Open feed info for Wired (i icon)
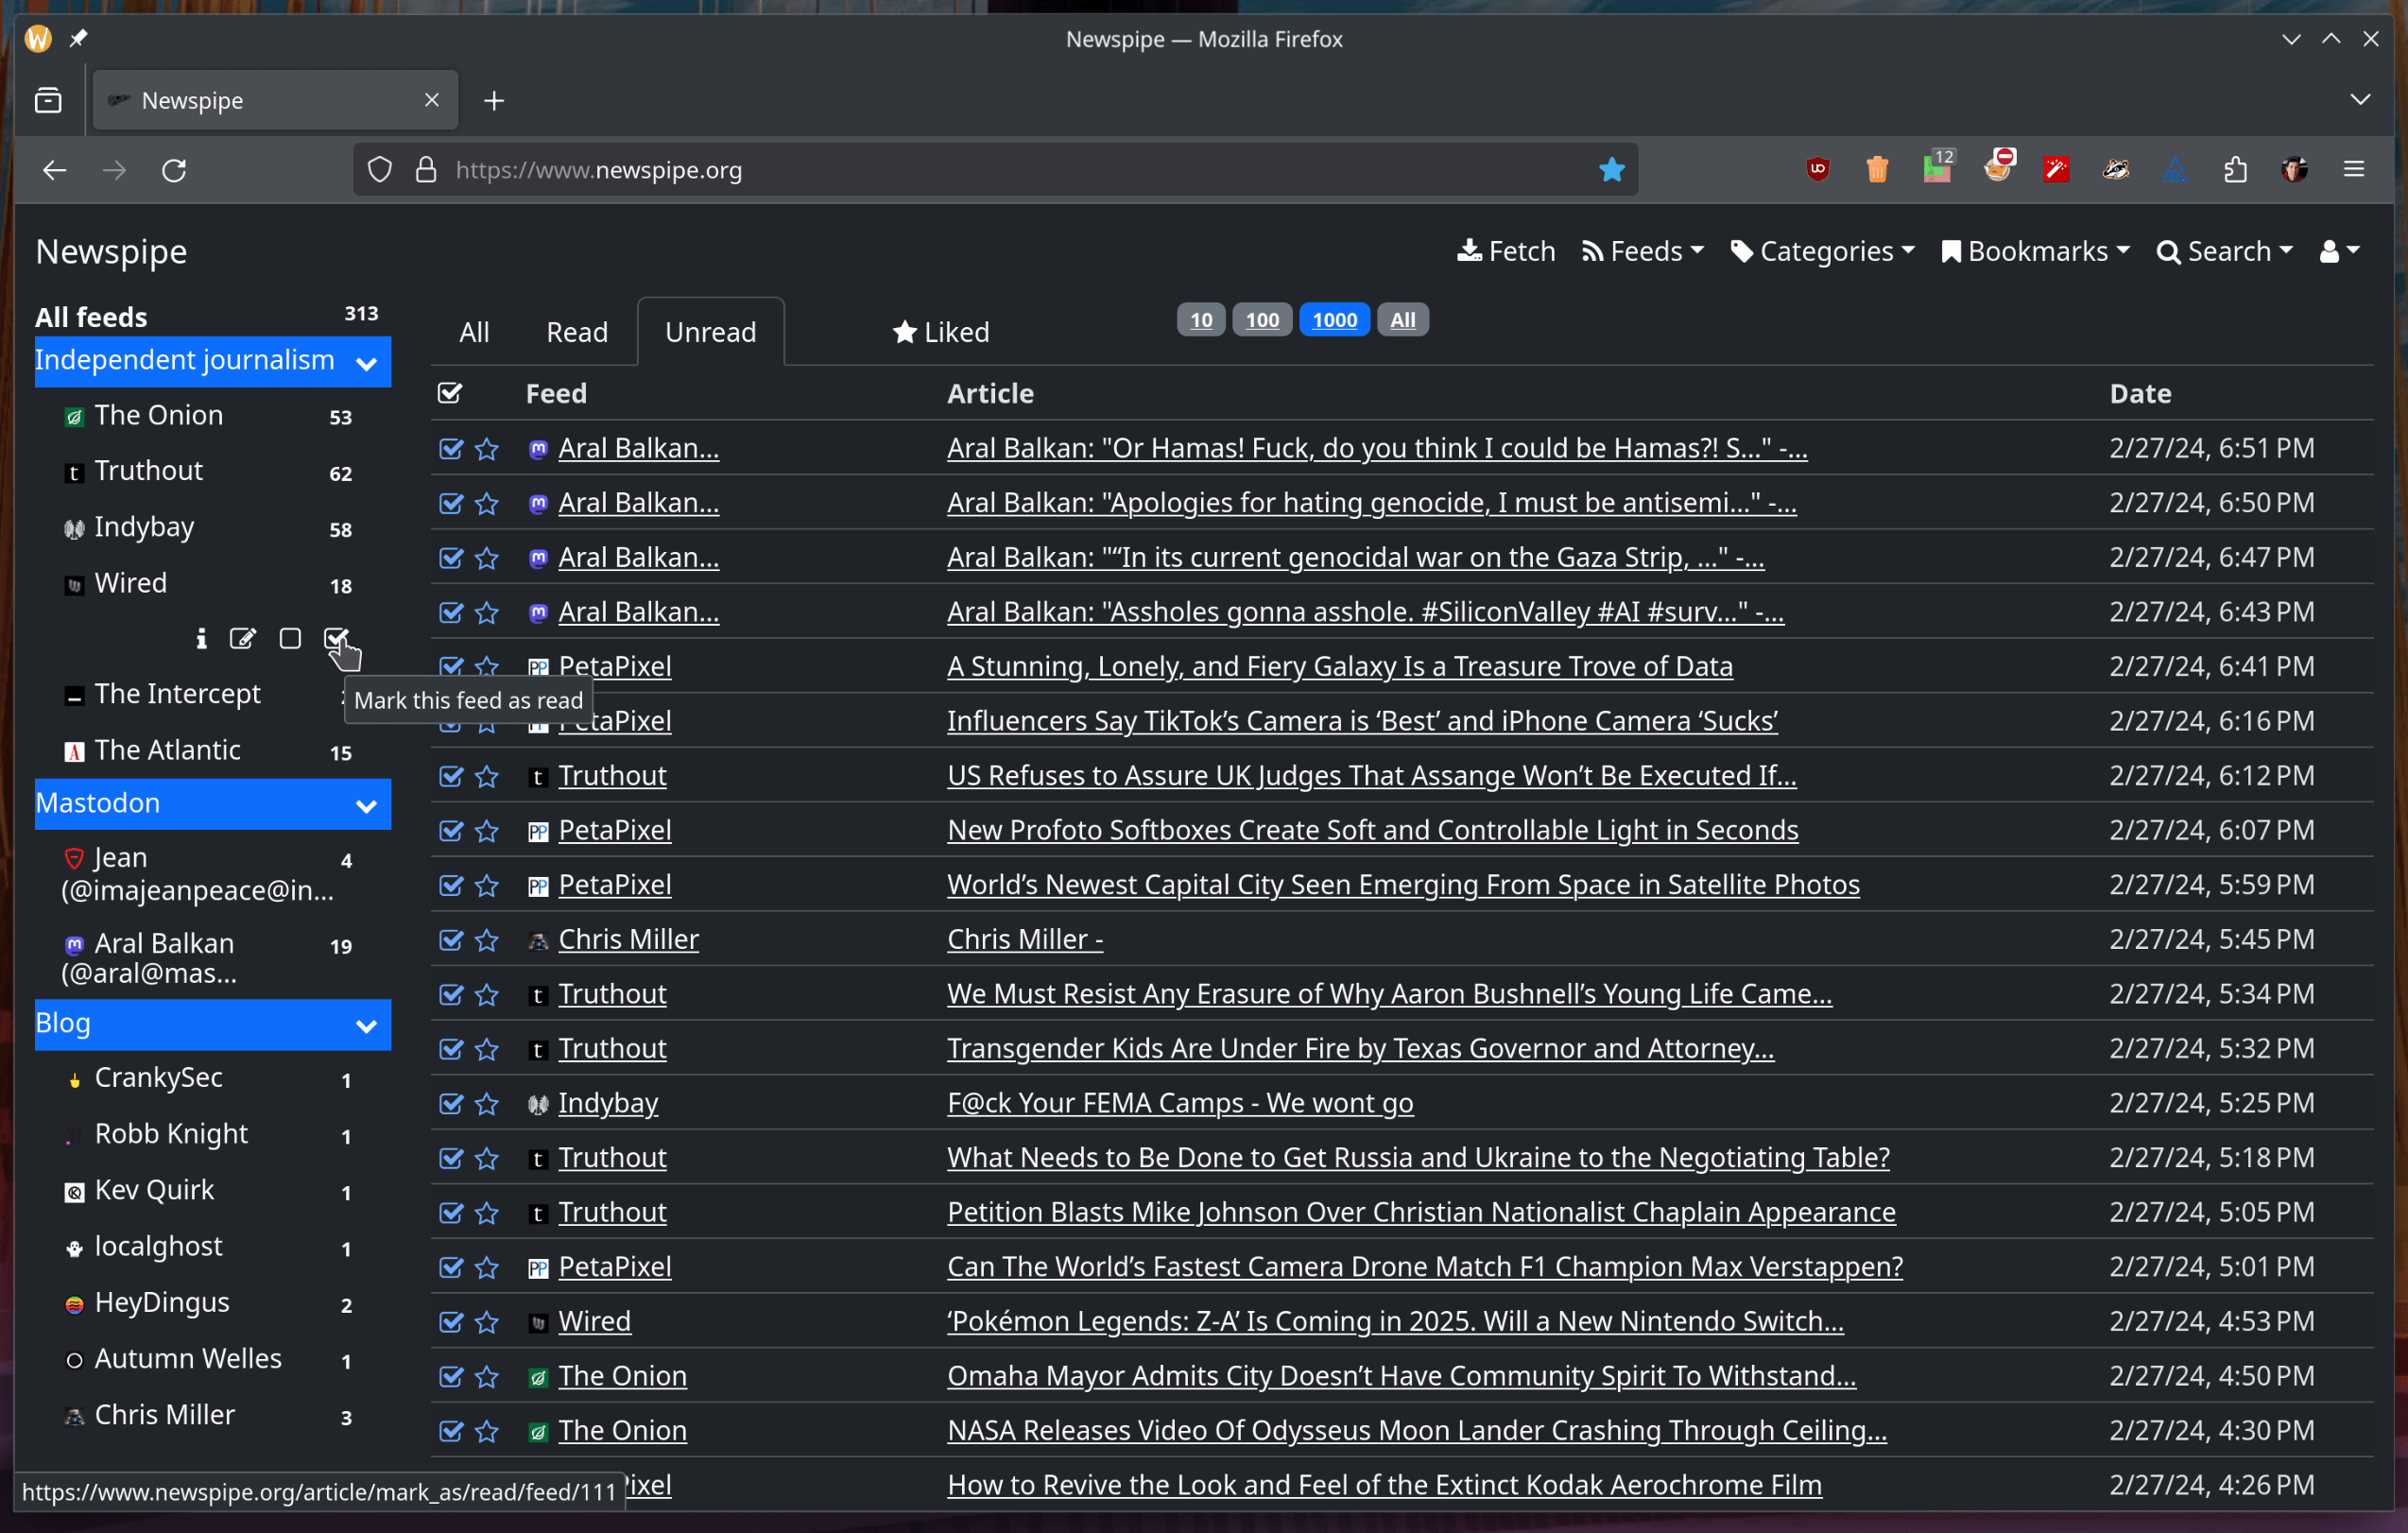 point(200,638)
